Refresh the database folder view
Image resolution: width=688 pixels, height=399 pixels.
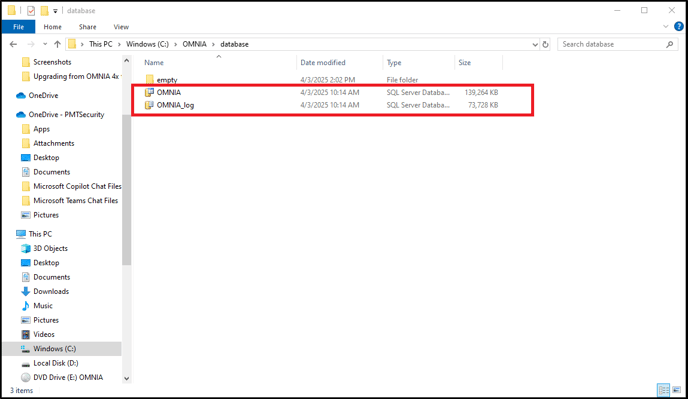coord(545,44)
